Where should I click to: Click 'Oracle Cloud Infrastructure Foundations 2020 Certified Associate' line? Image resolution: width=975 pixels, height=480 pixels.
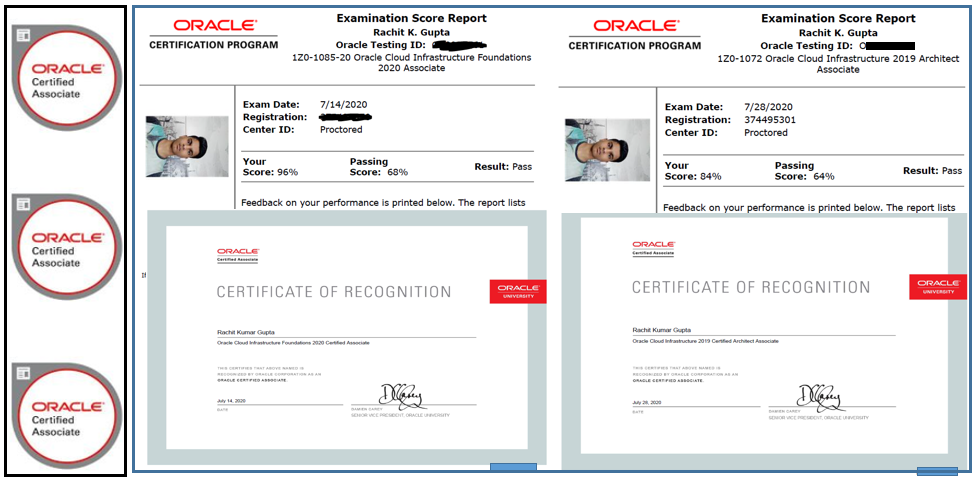pos(293,343)
